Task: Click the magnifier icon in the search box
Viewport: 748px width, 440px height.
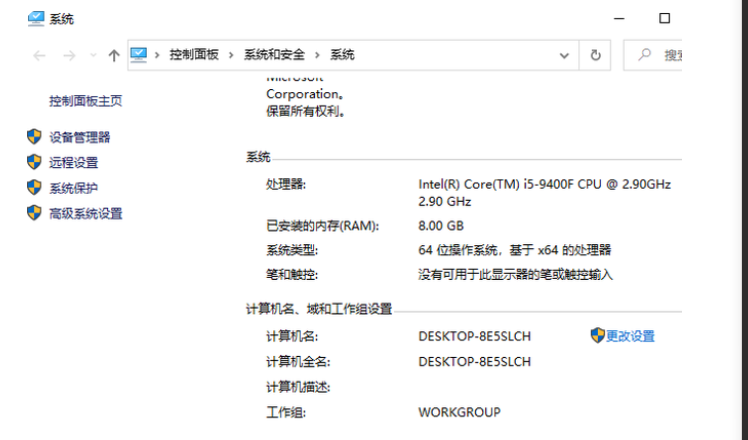Action: (x=644, y=55)
